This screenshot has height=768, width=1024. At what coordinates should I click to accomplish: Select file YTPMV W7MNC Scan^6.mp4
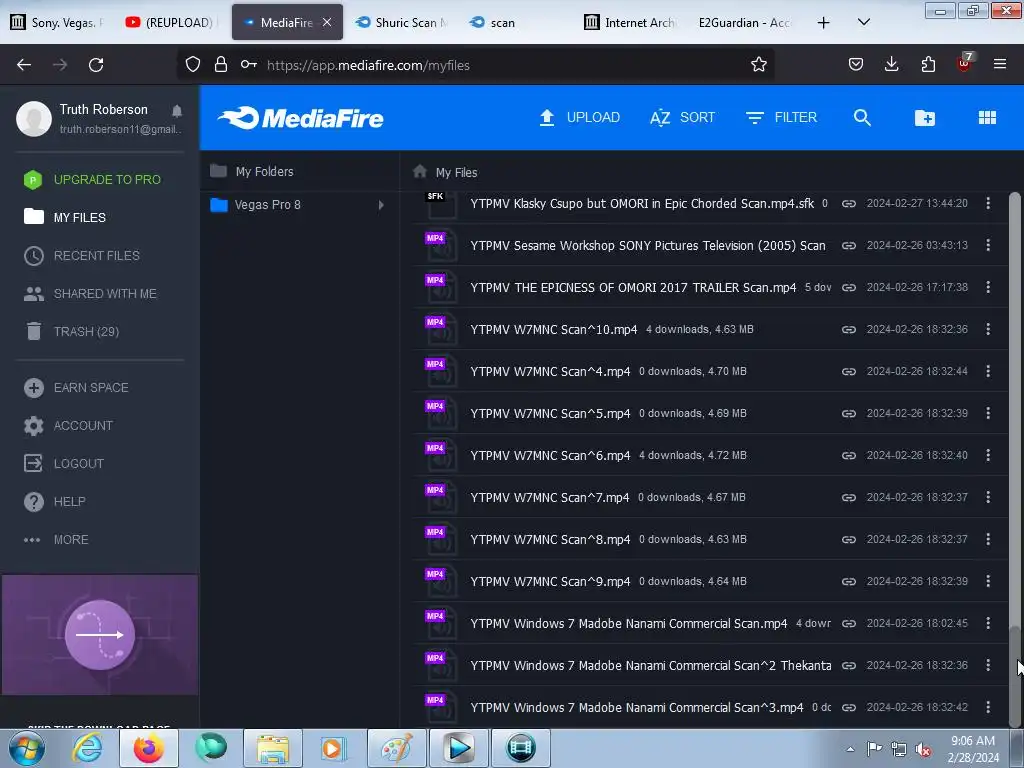[551, 456]
